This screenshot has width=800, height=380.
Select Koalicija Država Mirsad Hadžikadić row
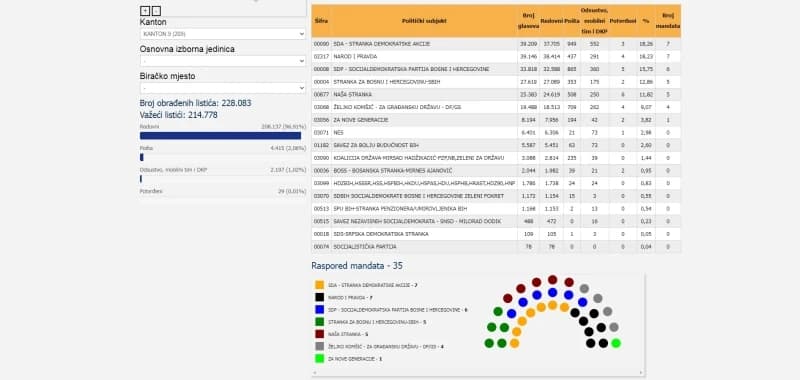point(496,158)
